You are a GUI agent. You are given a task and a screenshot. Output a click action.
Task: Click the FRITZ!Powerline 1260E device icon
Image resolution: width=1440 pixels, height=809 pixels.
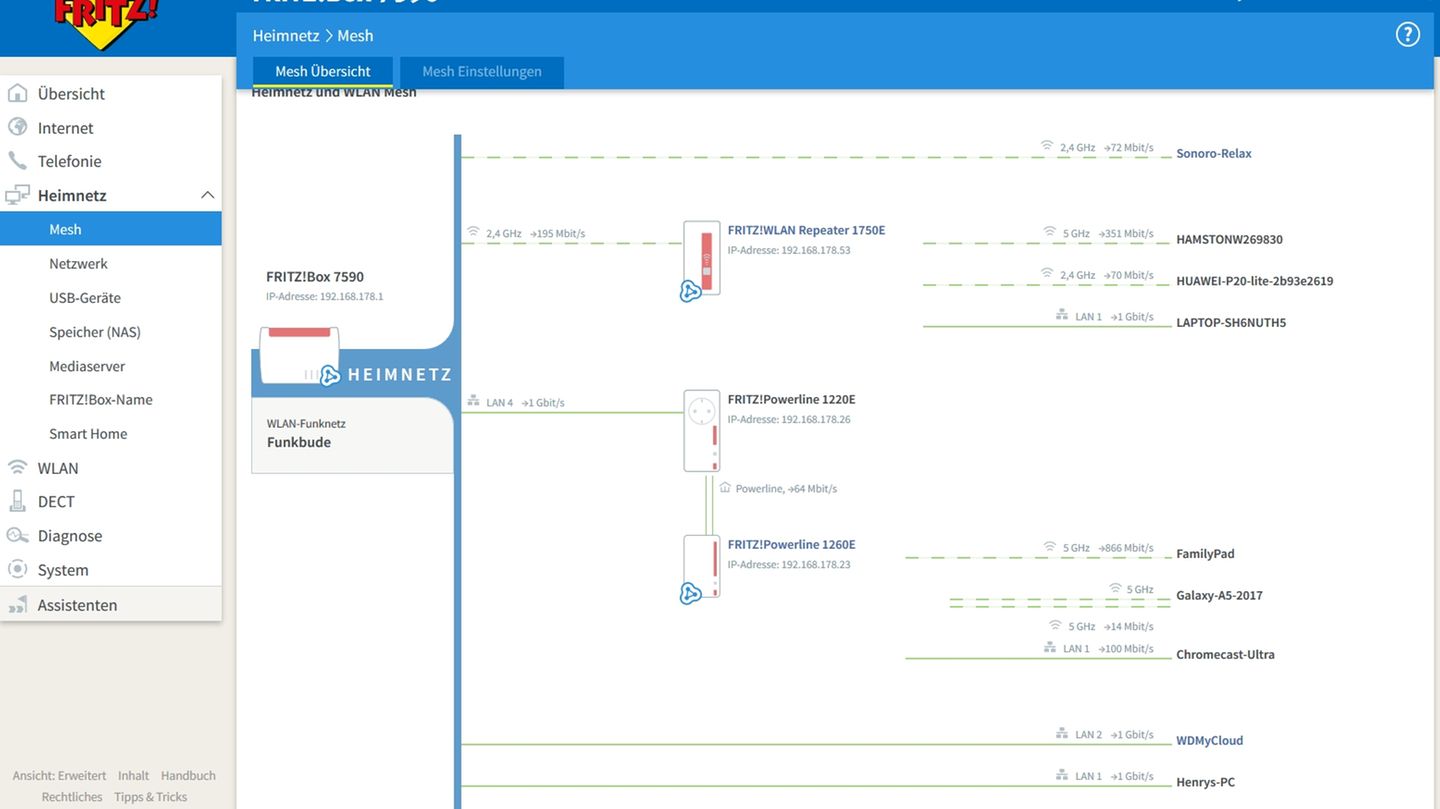(702, 568)
